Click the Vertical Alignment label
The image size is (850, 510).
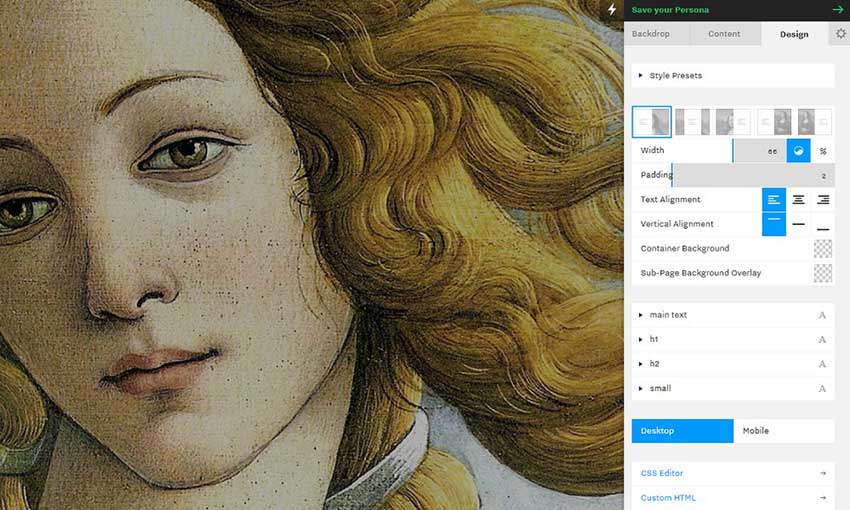click(x=677, y=224)
